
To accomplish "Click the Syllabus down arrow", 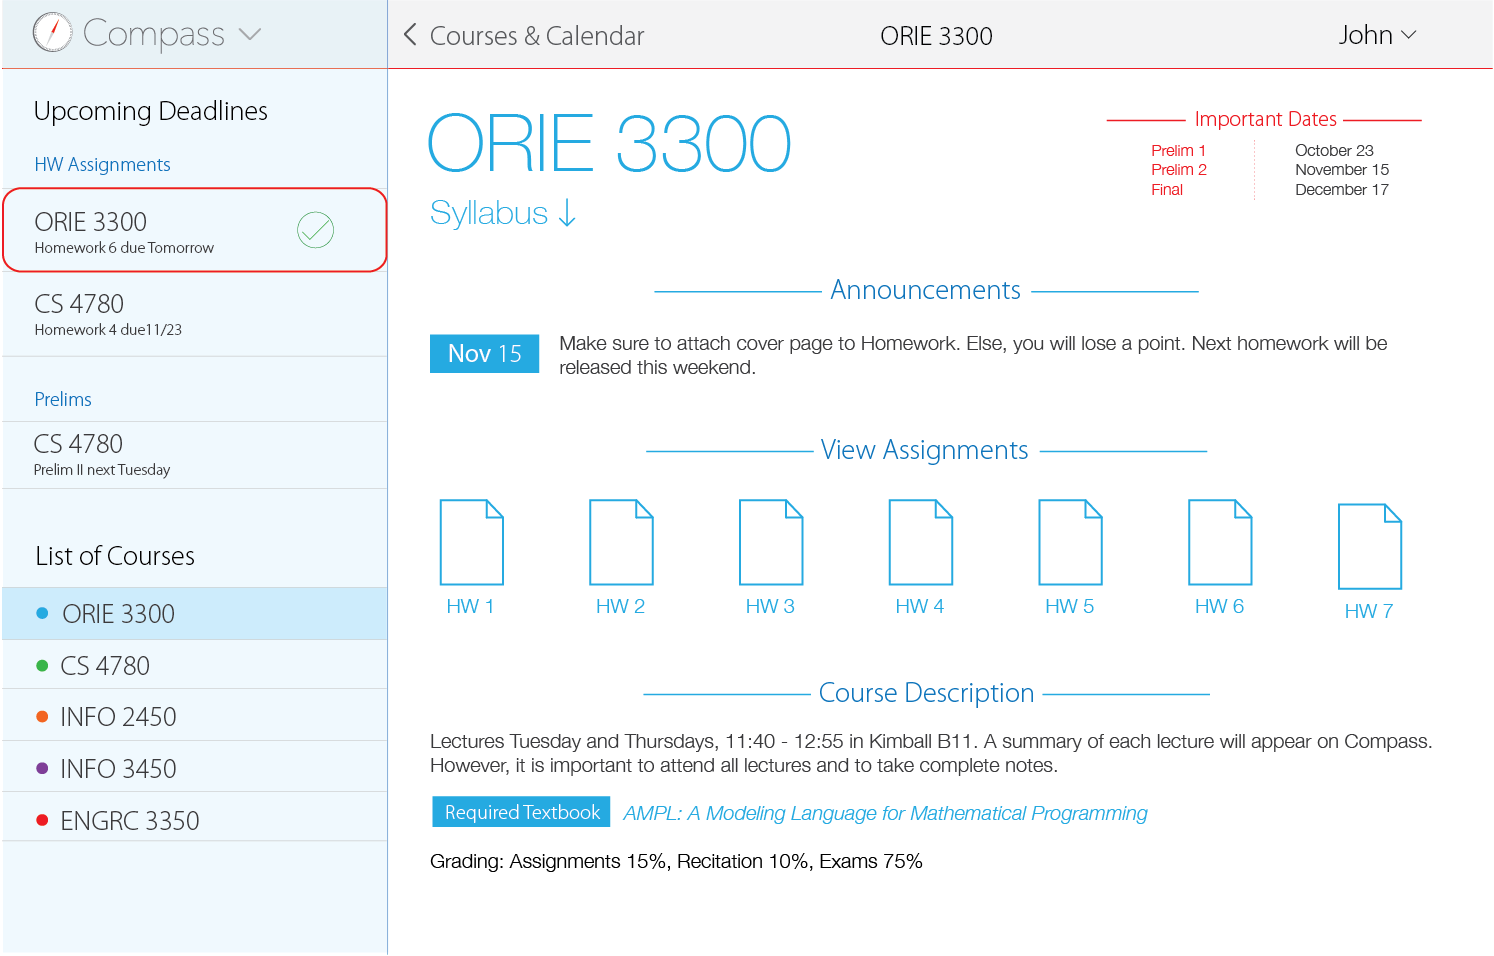I will (x=567, y=213).
